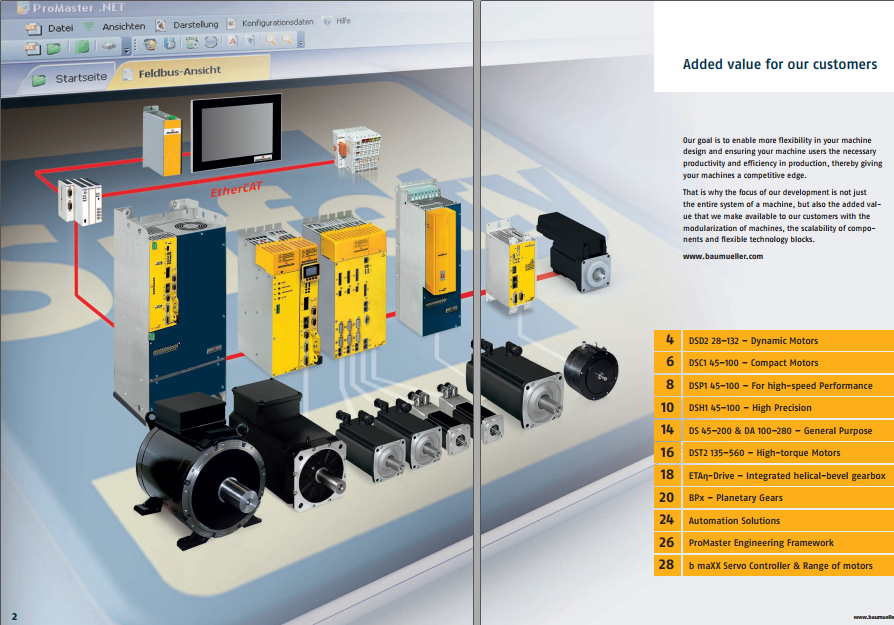Click the green book toolbar icon

click(x=83, y=47)
